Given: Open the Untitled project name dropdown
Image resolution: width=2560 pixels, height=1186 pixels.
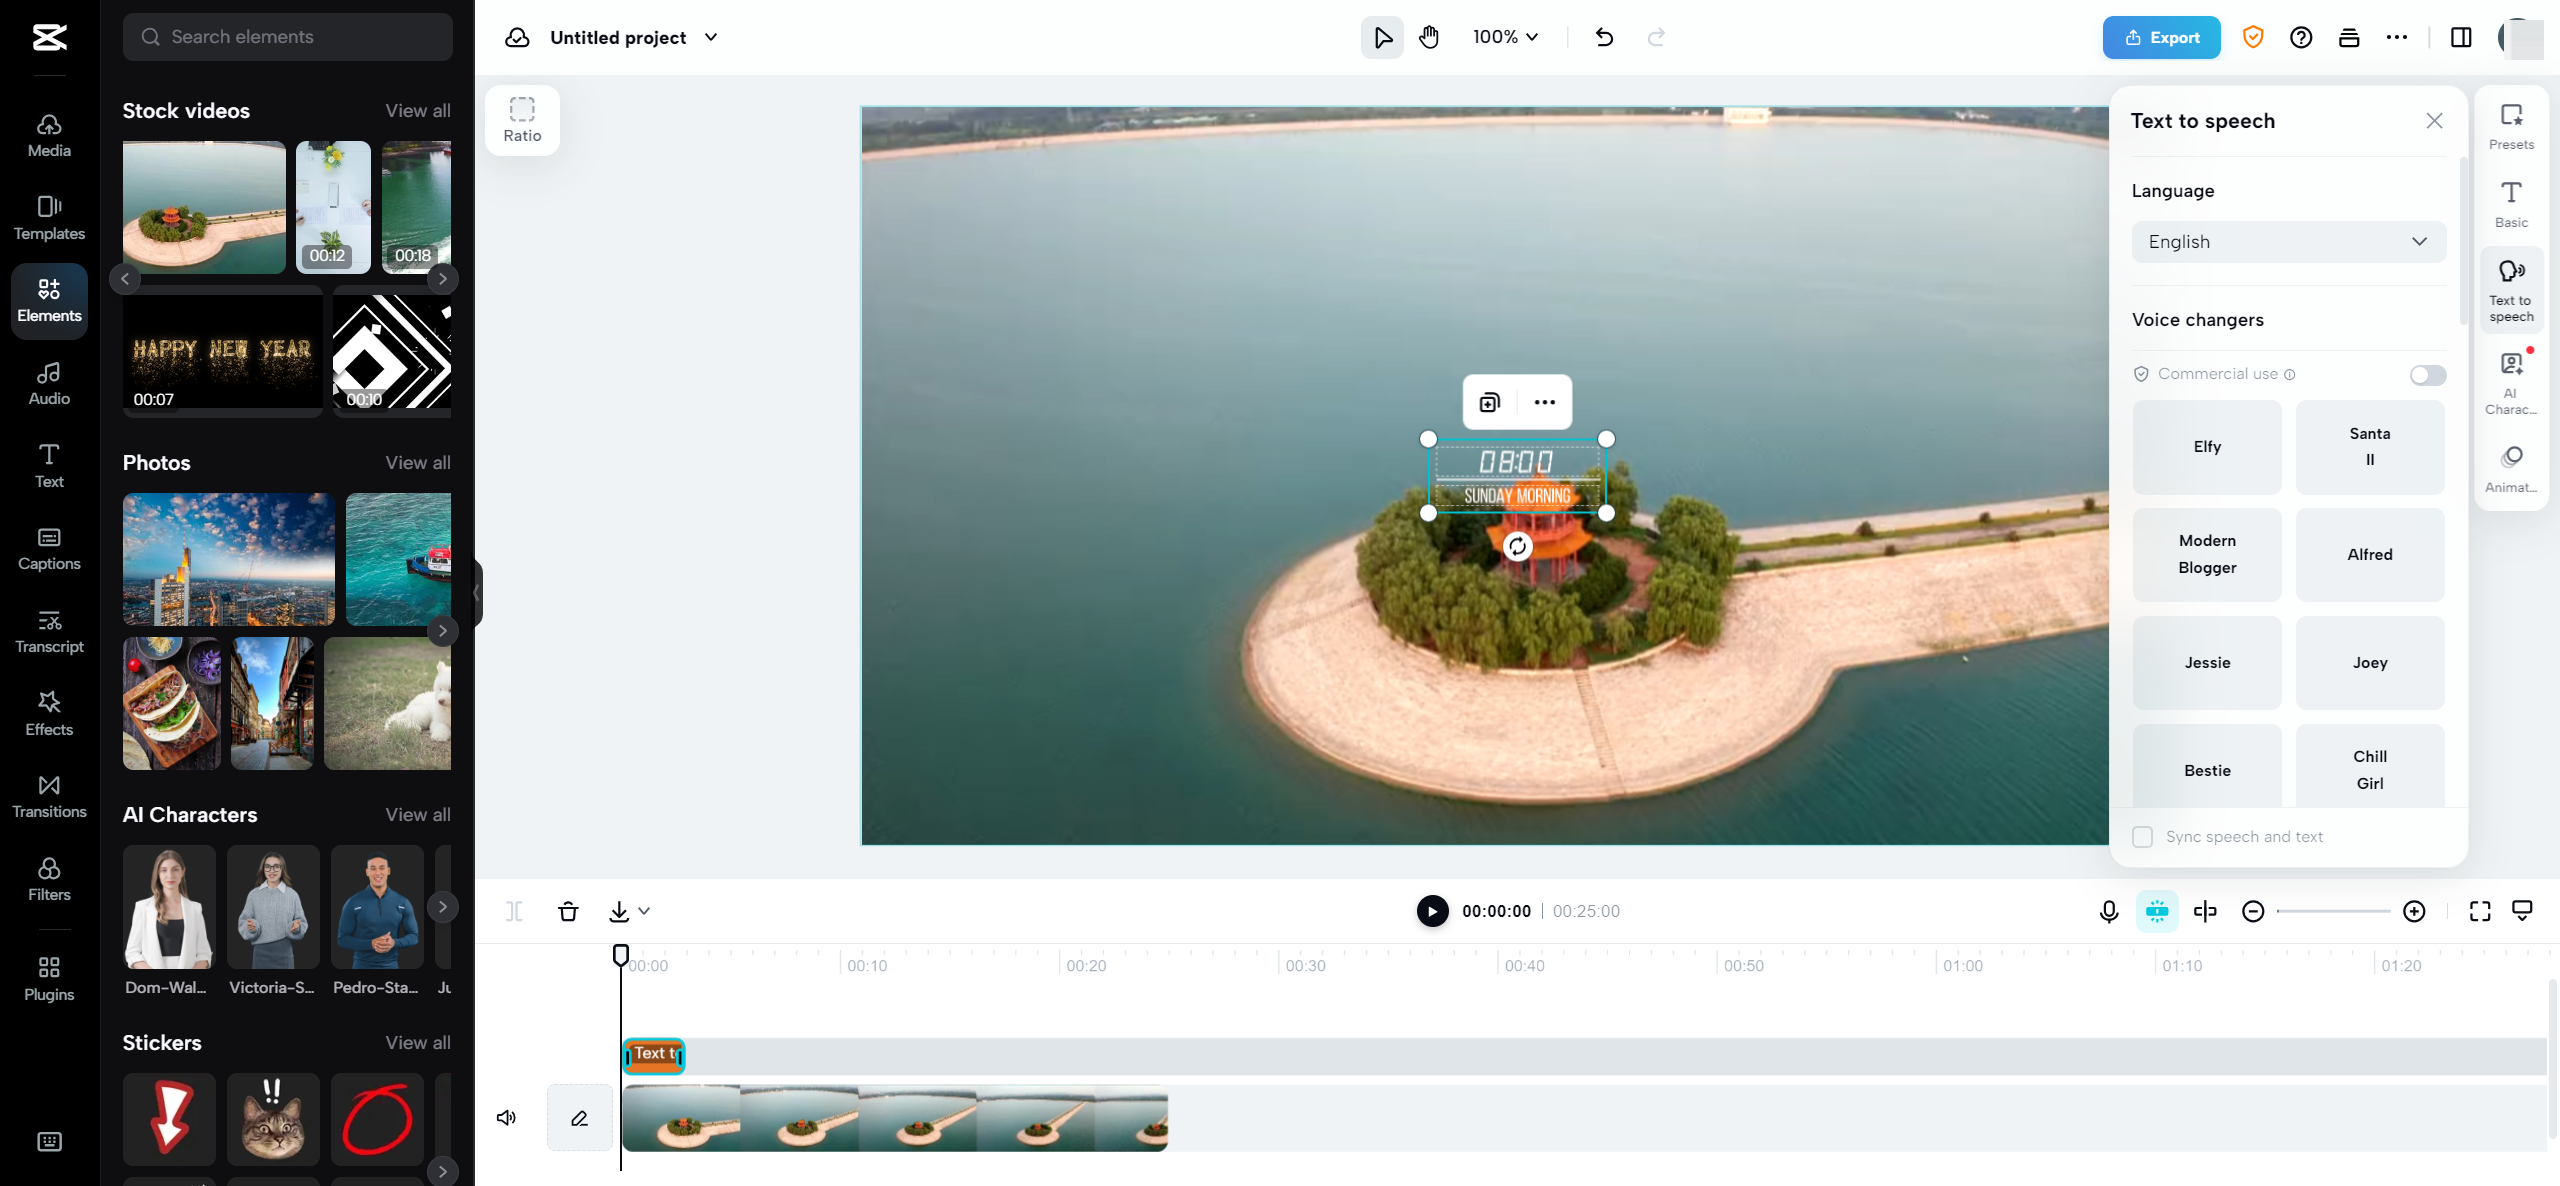Looking at the screenshot, I should (x=711, y=37).
